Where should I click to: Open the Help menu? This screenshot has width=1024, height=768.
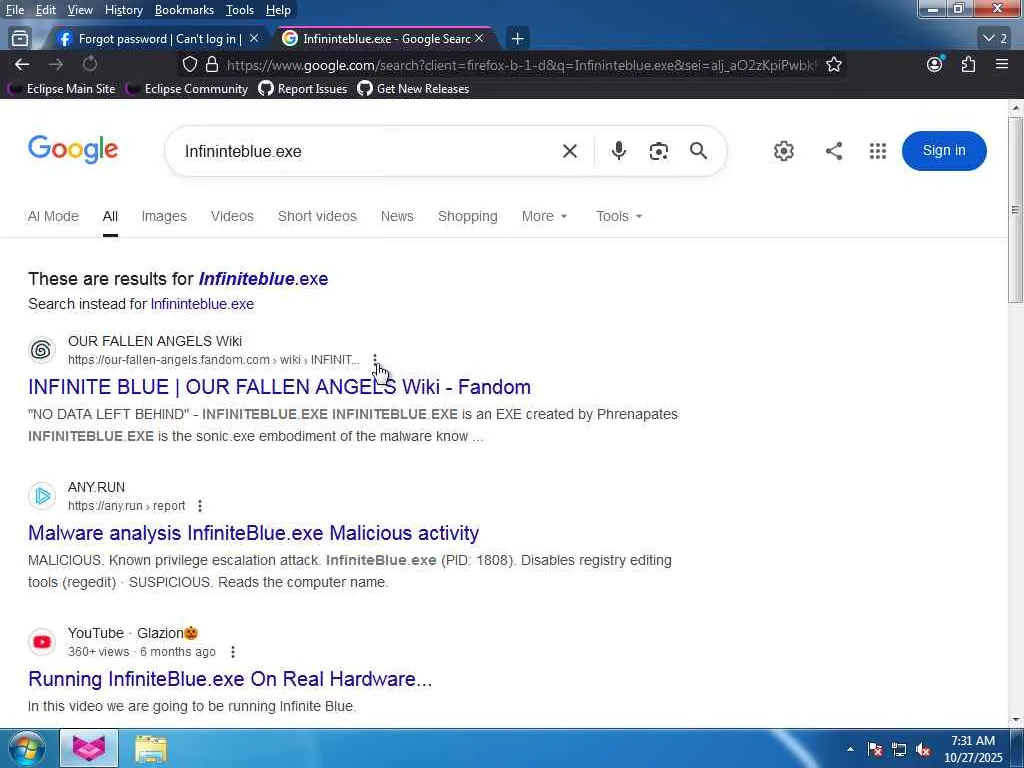(x=278, y=10)
